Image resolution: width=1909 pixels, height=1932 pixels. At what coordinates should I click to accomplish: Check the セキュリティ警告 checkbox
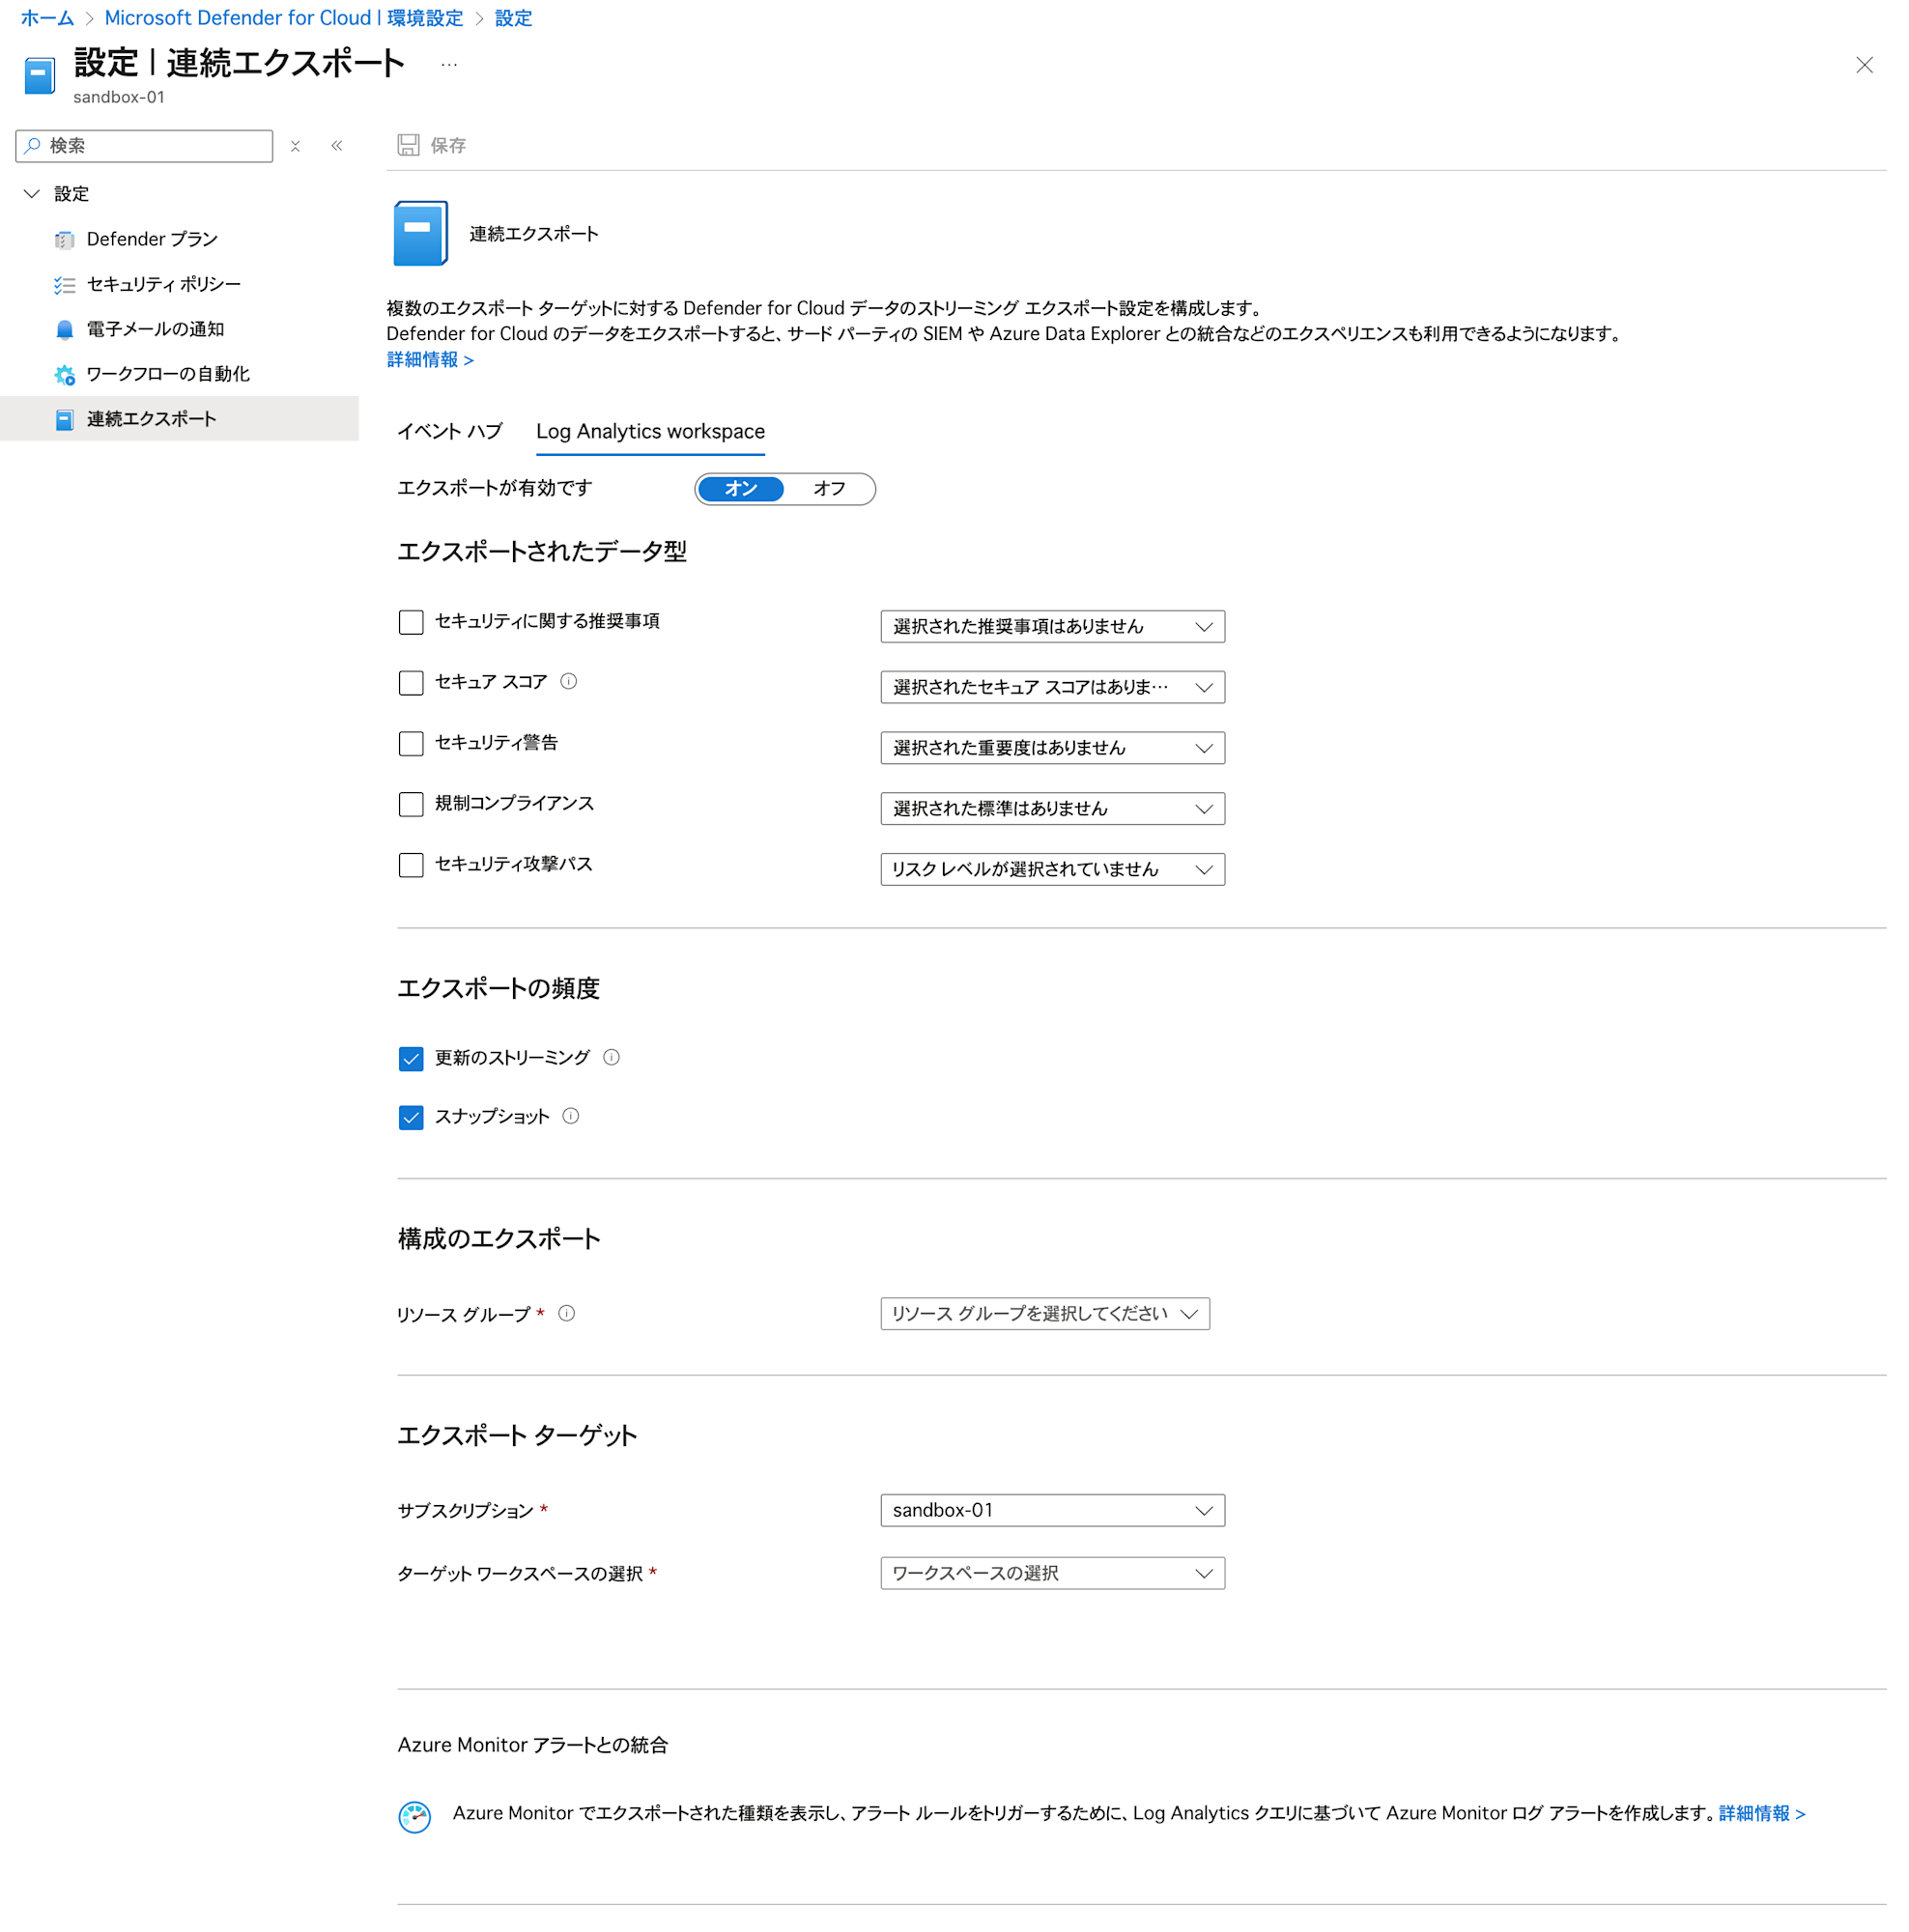click(x=411, y=744)
